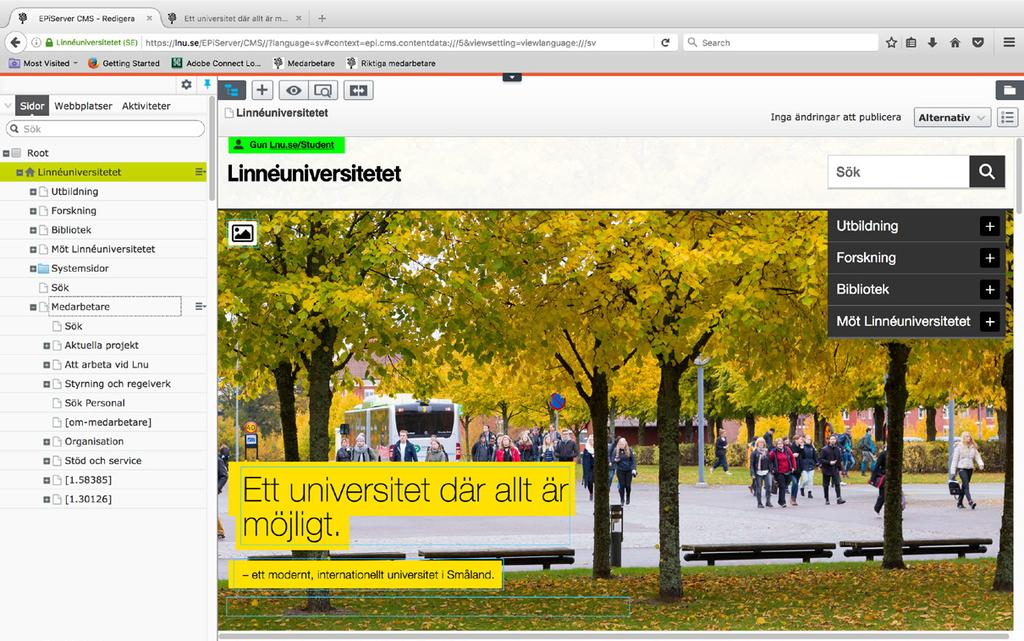Select Styrning och regelverk page
1024x641 pixels.
118,384
